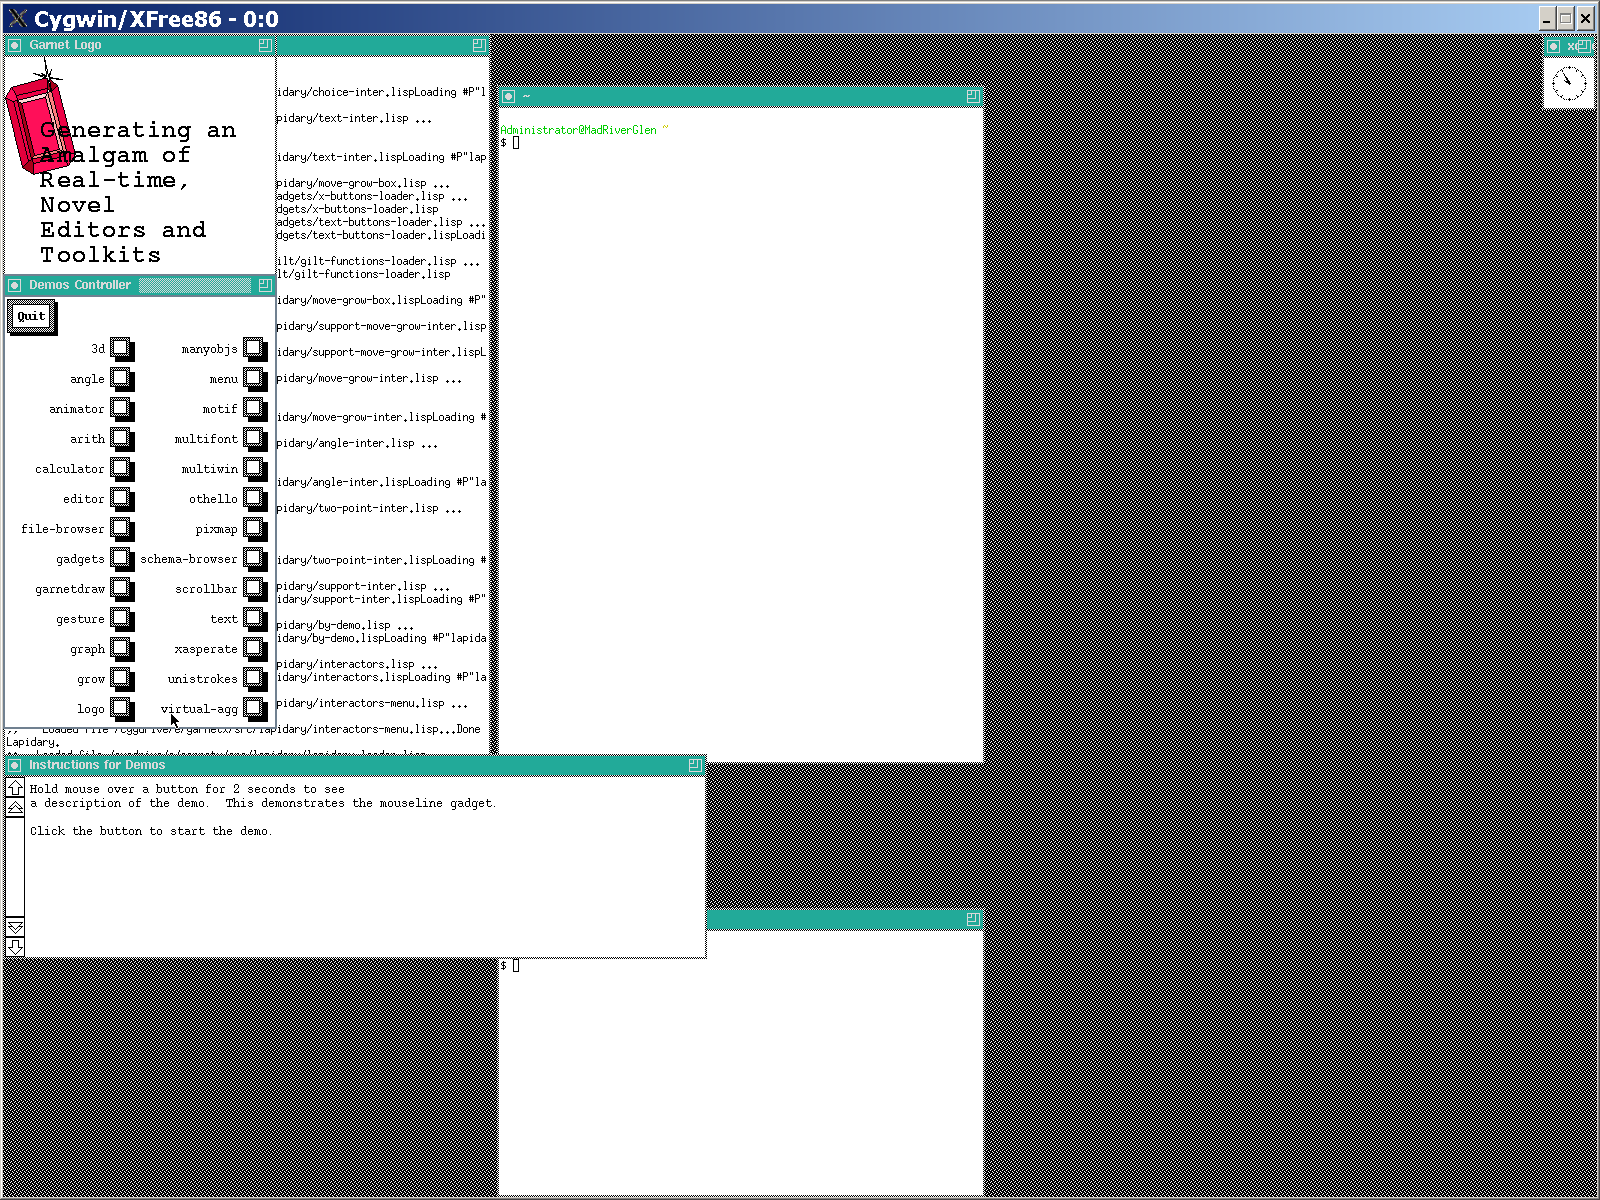Open window menu icon of xclock window

click(1553, 46)
